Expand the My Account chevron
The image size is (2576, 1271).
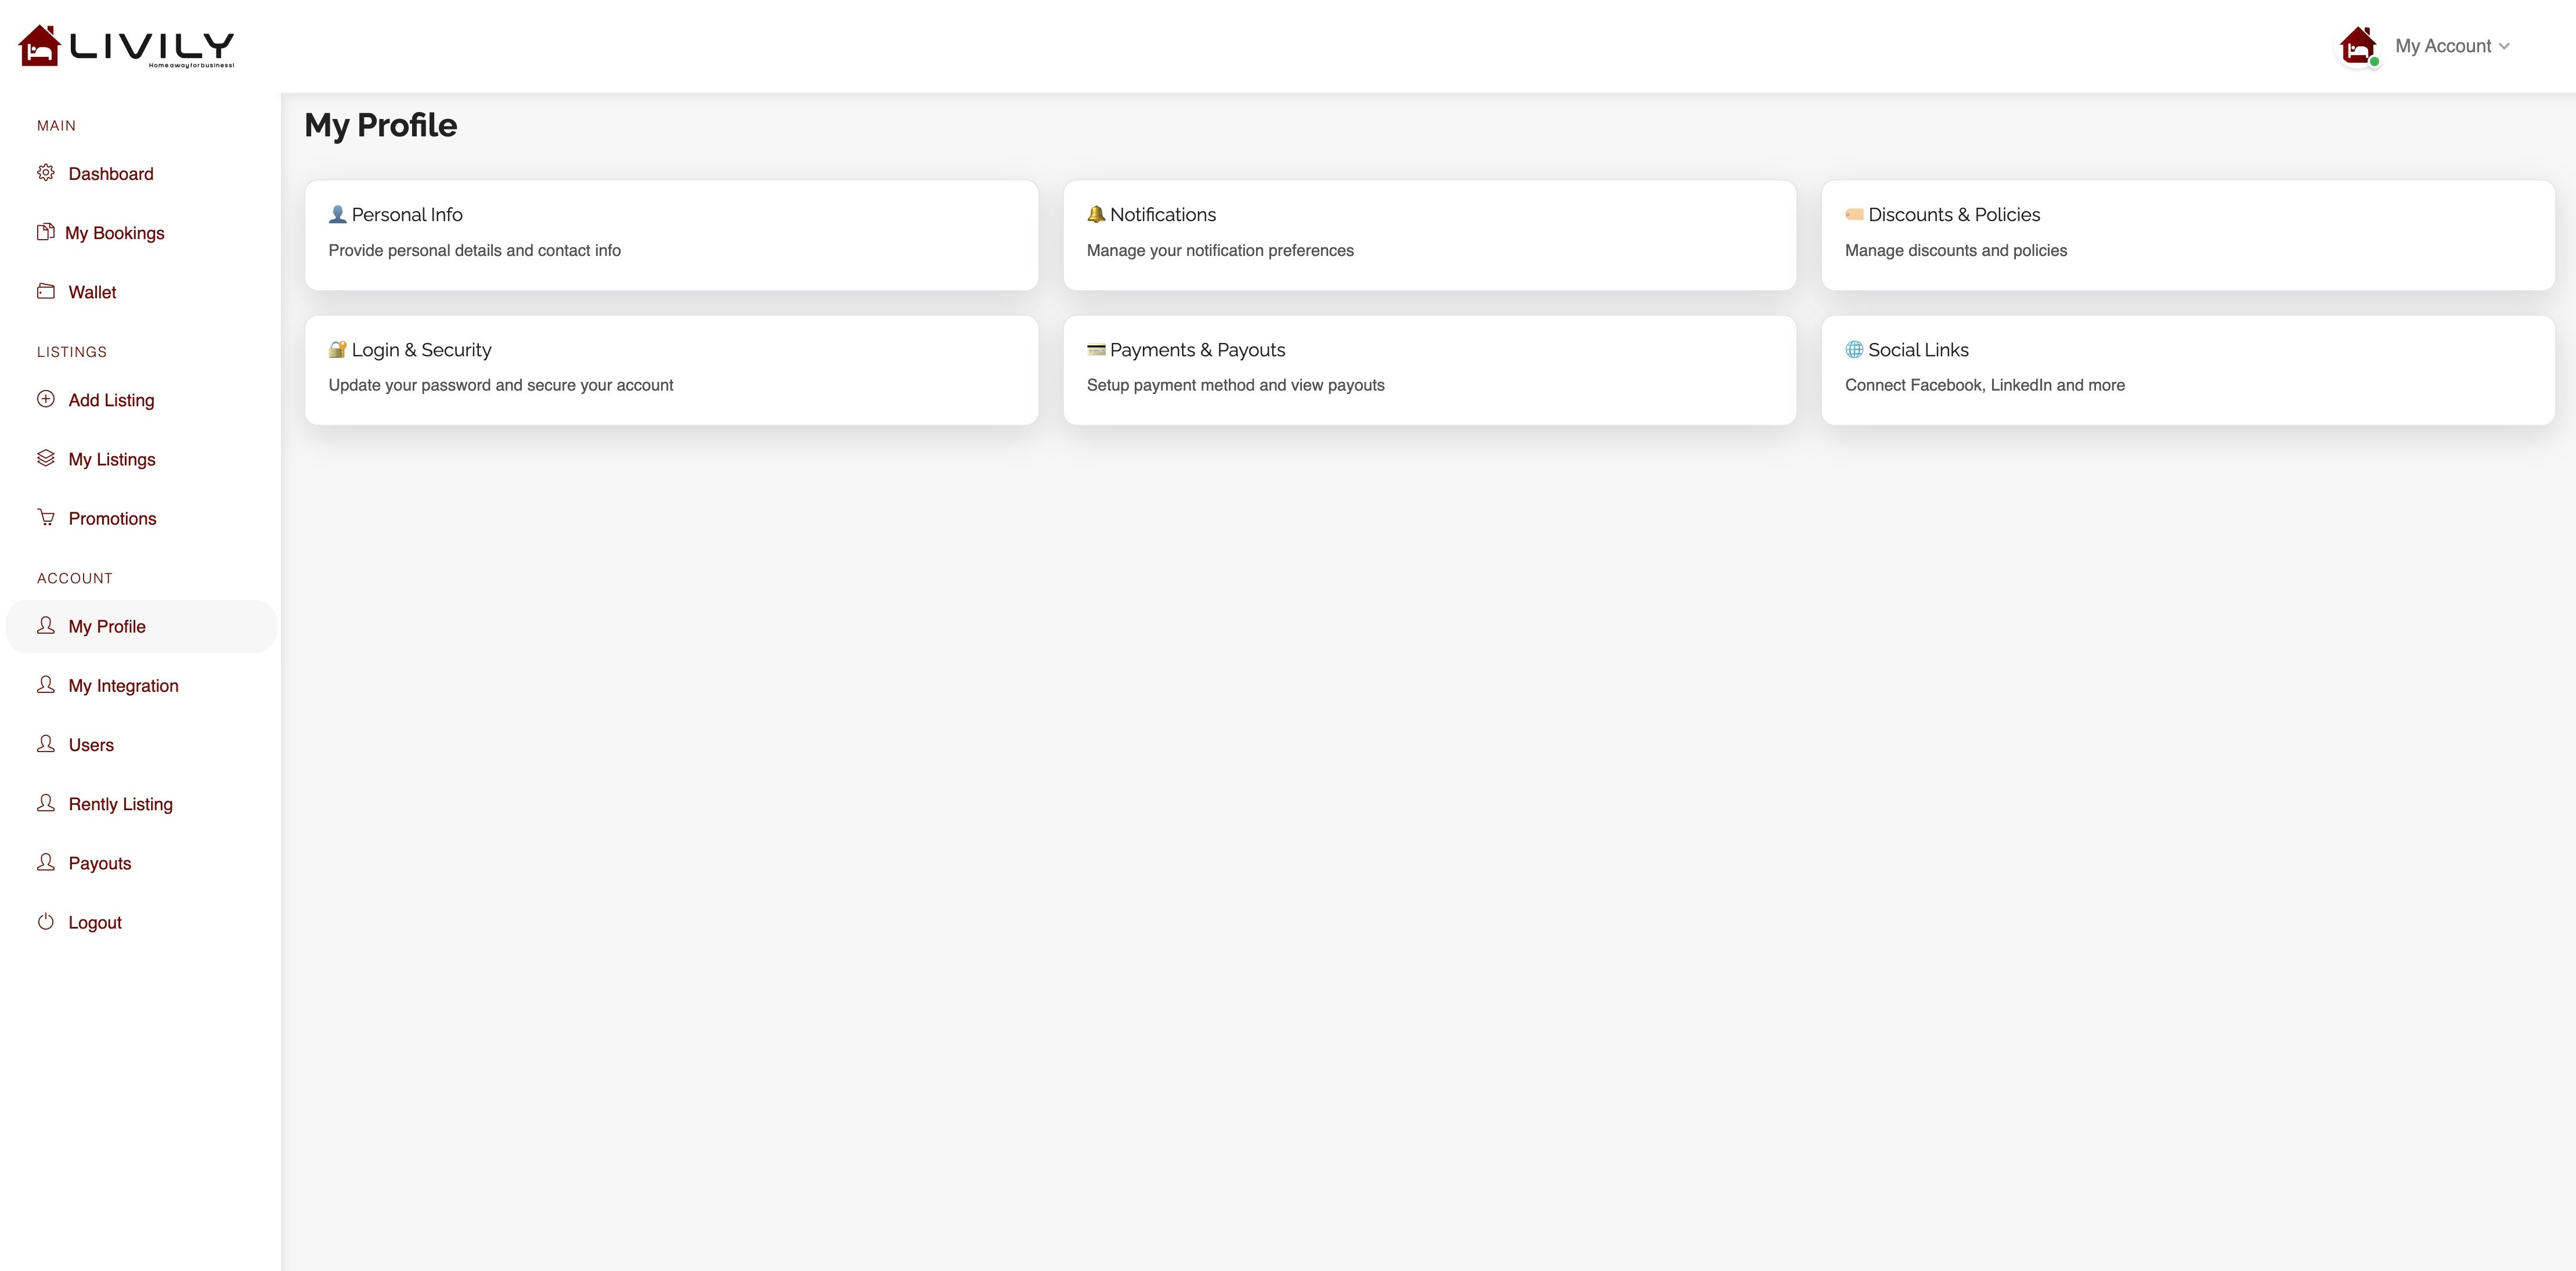(2504, 46)
